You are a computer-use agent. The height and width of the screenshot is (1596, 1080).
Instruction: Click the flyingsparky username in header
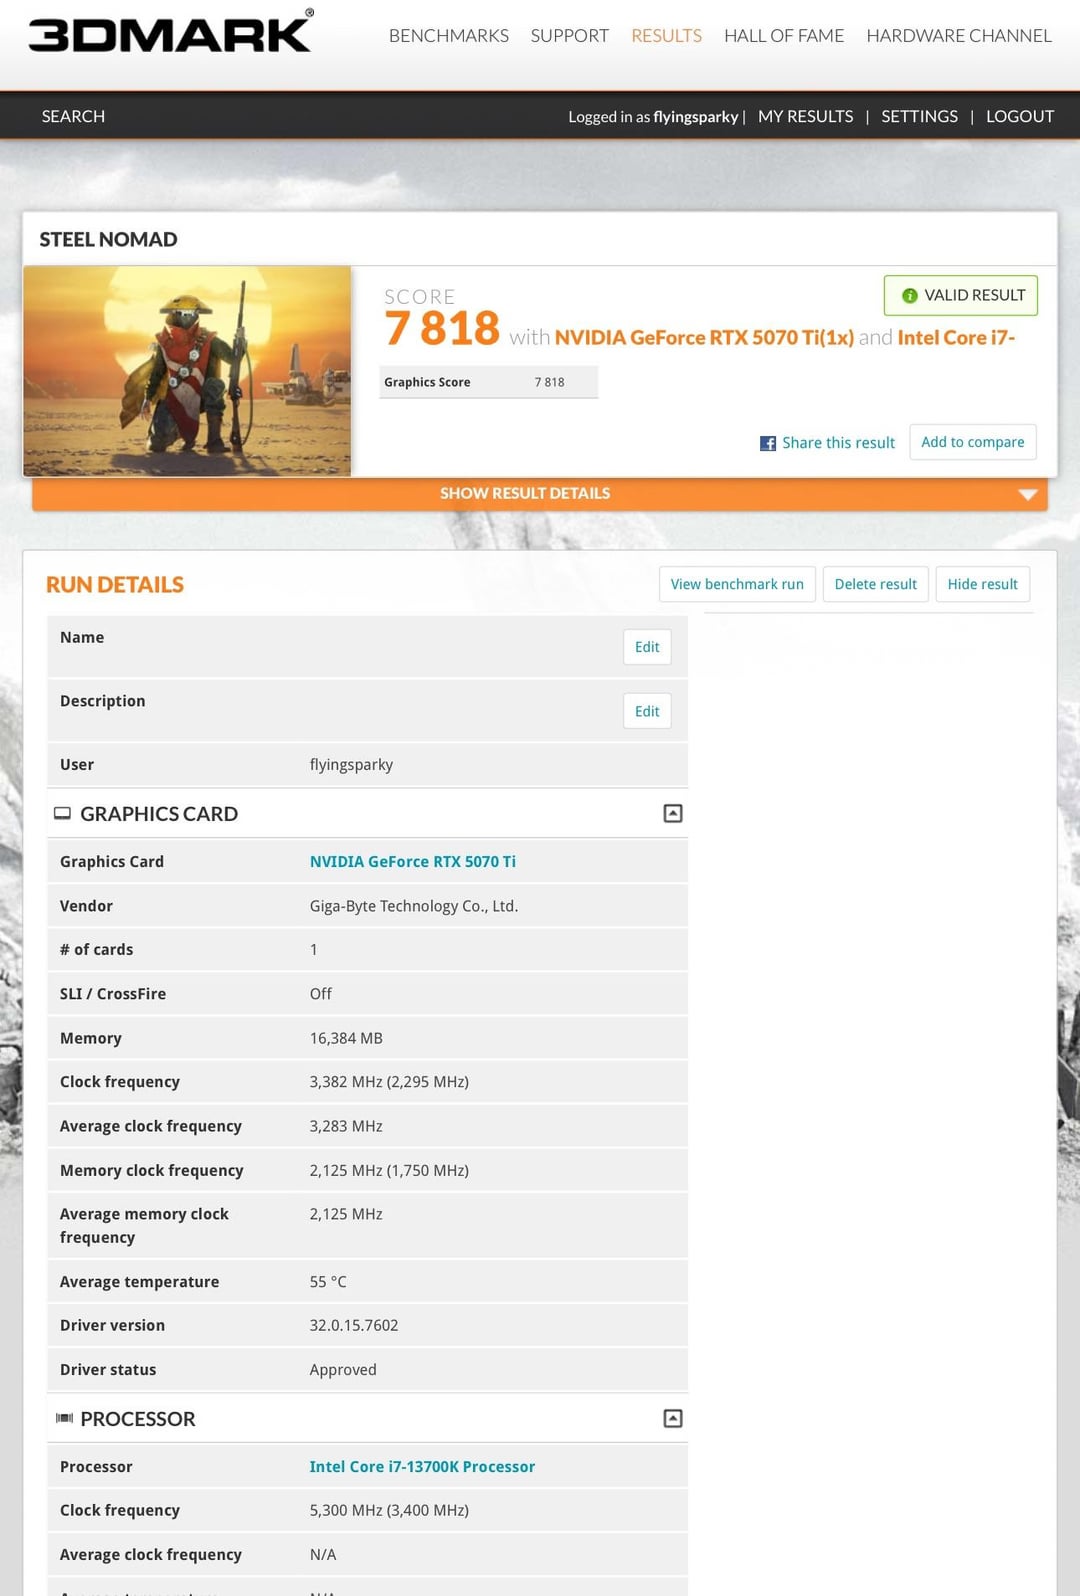click(696, 117)
